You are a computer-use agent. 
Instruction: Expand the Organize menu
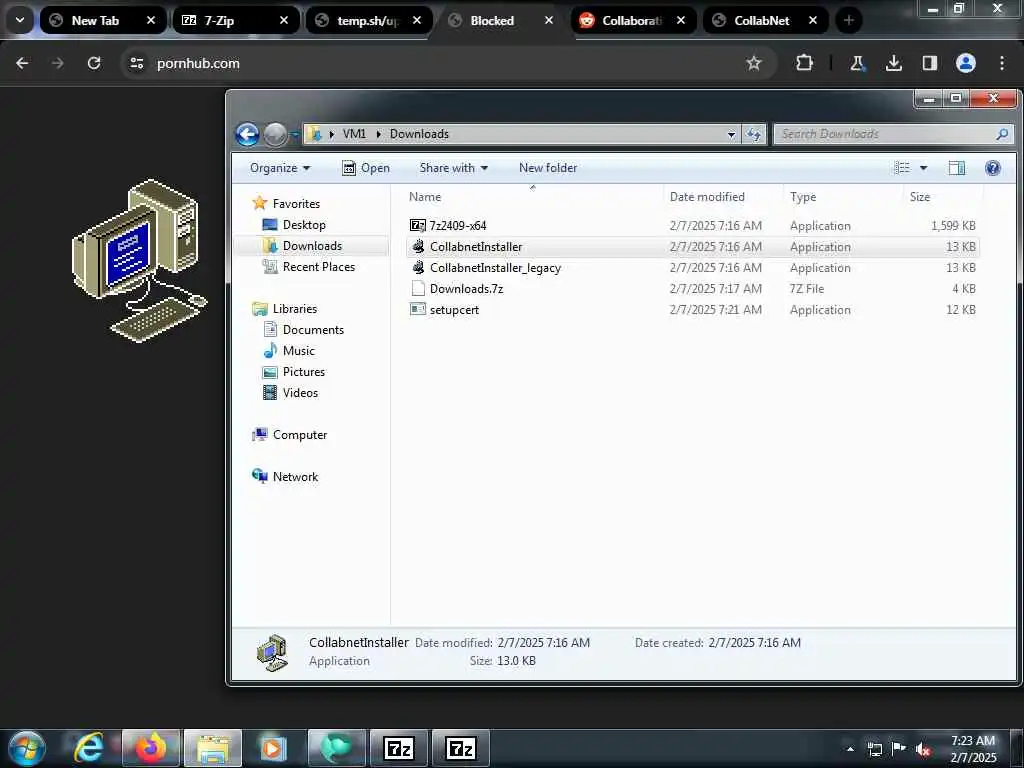point(280,168)
